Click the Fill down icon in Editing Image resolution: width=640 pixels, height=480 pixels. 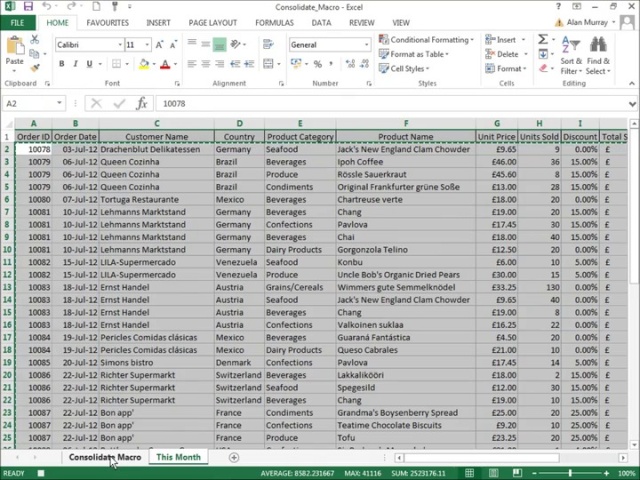pos(543,54)
